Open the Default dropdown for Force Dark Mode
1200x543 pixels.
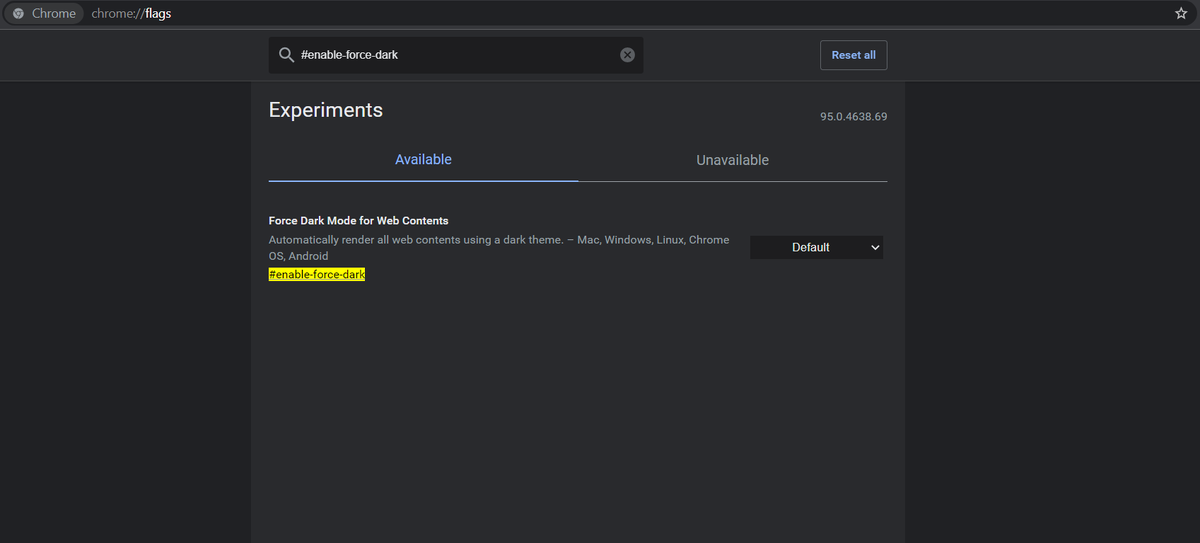pos(816,247)
